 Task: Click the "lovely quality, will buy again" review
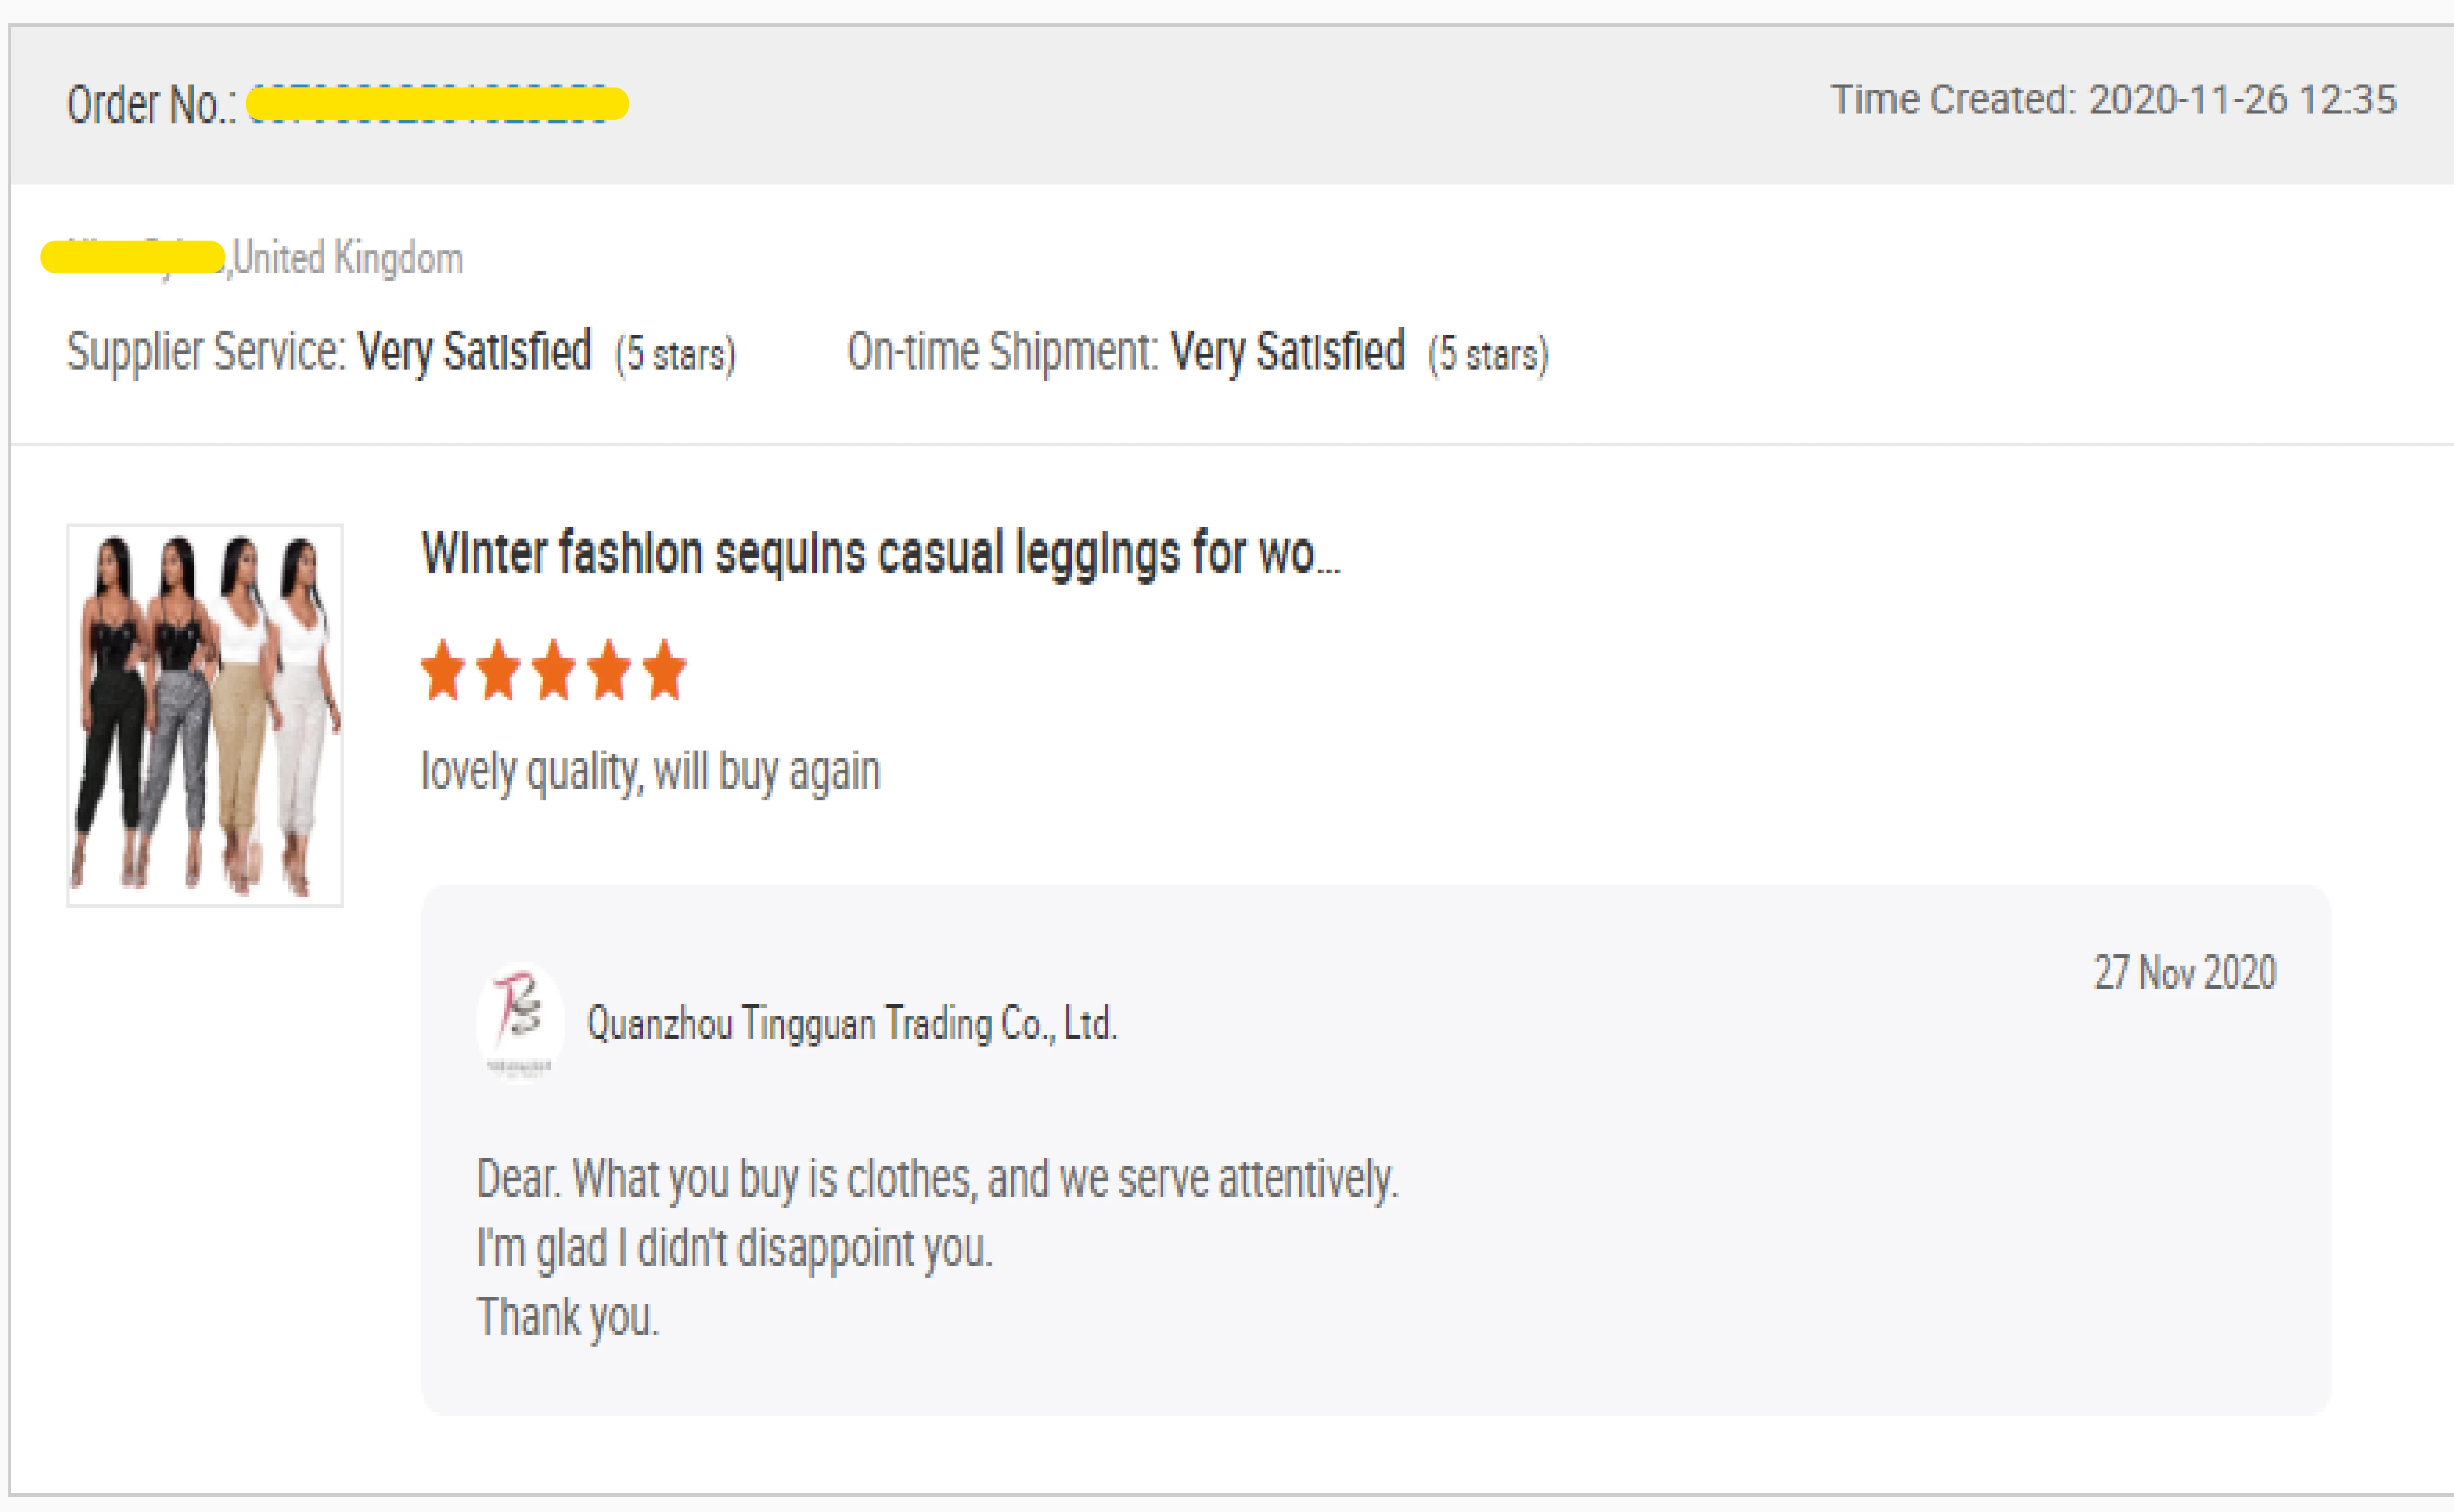click(x=650, y=772)
